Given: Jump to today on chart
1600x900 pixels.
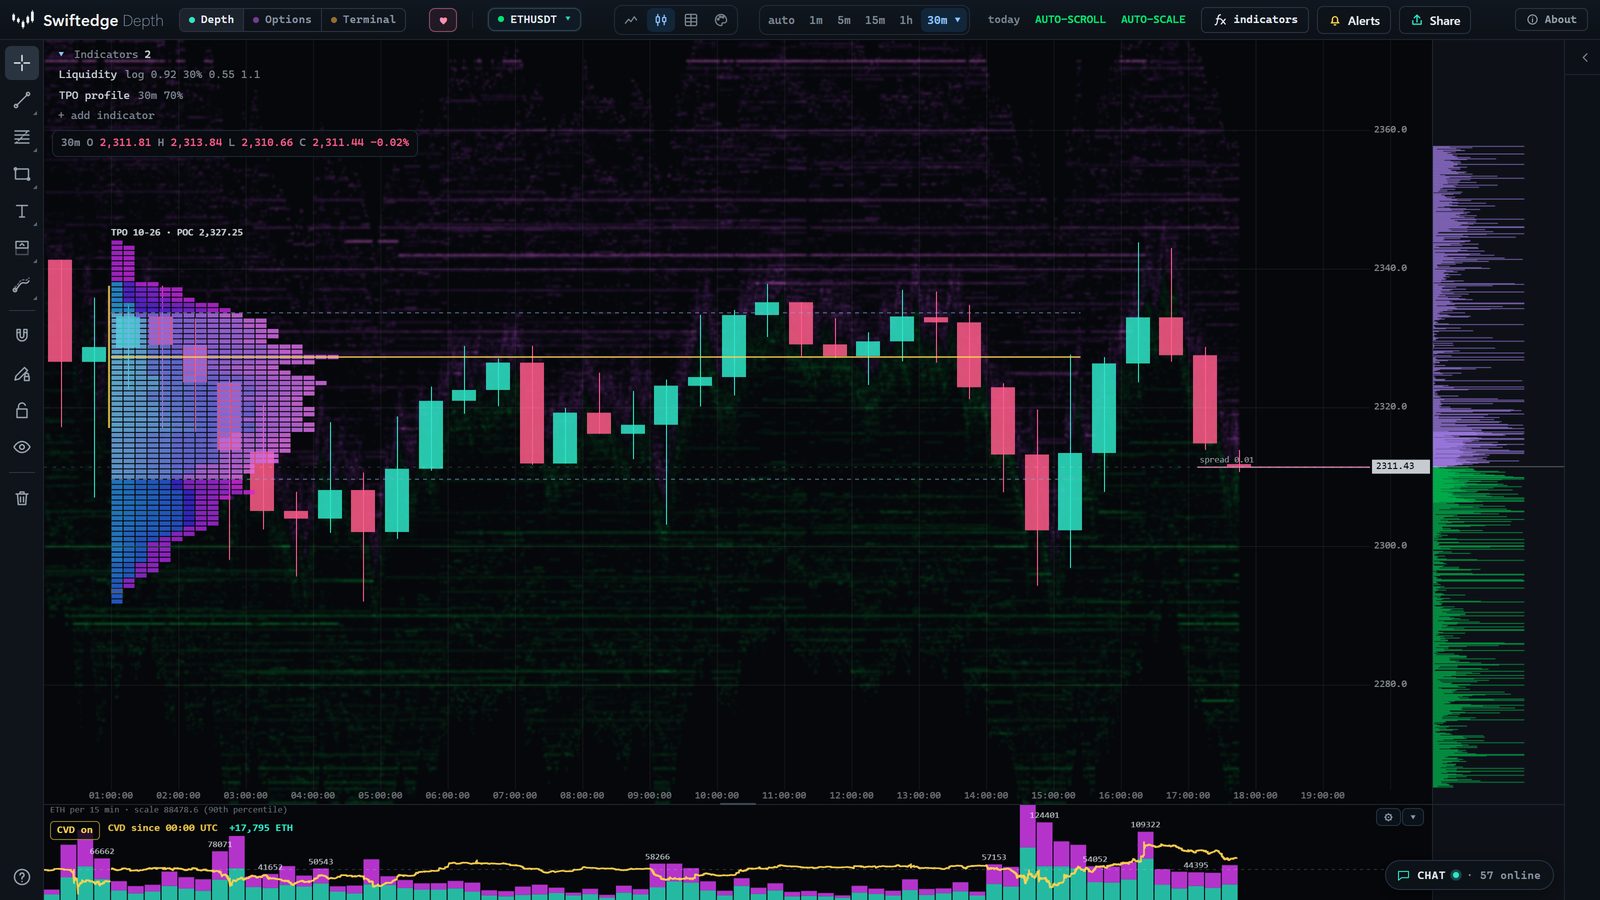Looking at the screenshot, I should [x=1004, y=19].
